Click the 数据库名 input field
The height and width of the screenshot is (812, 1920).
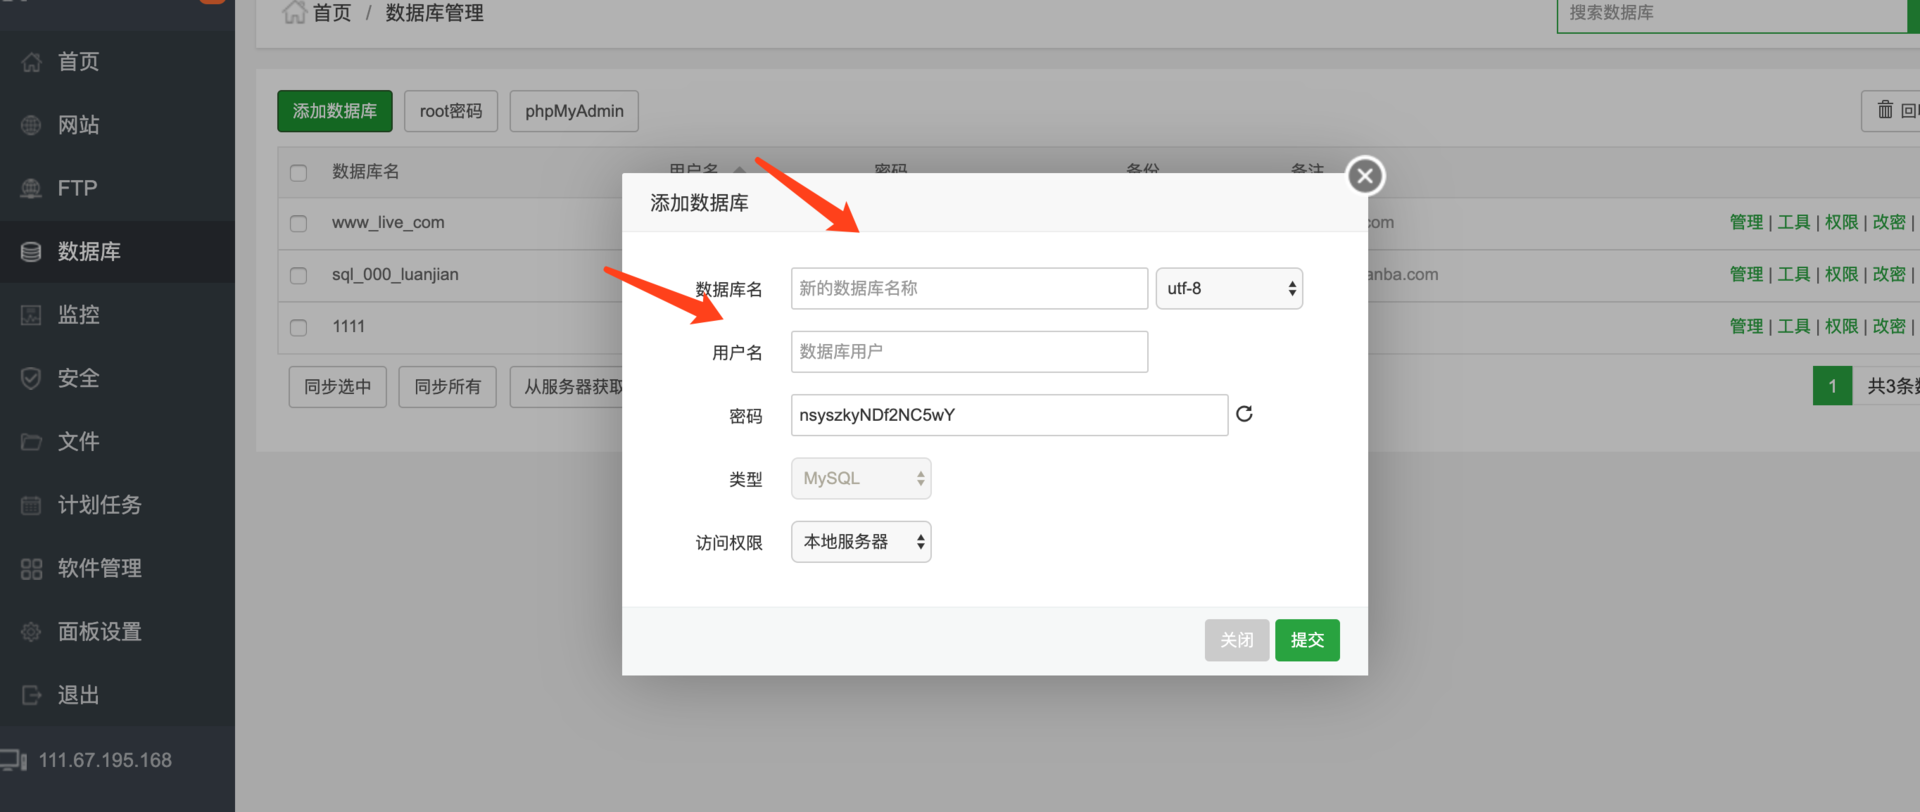click(x=969, y=288)
